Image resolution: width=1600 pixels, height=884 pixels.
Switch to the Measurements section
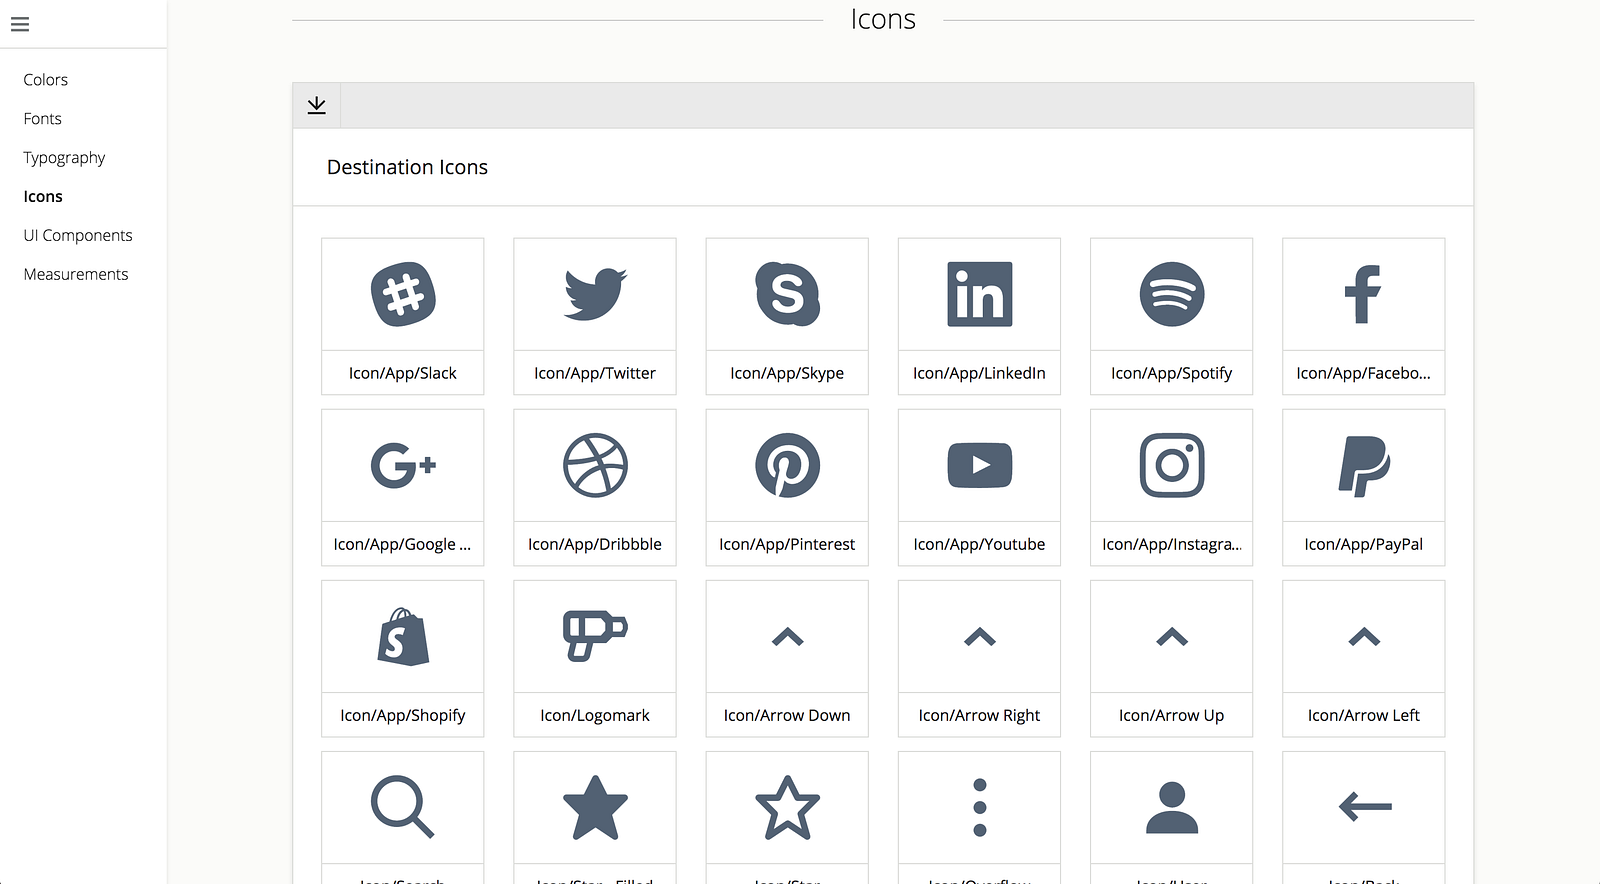[76, 275]
